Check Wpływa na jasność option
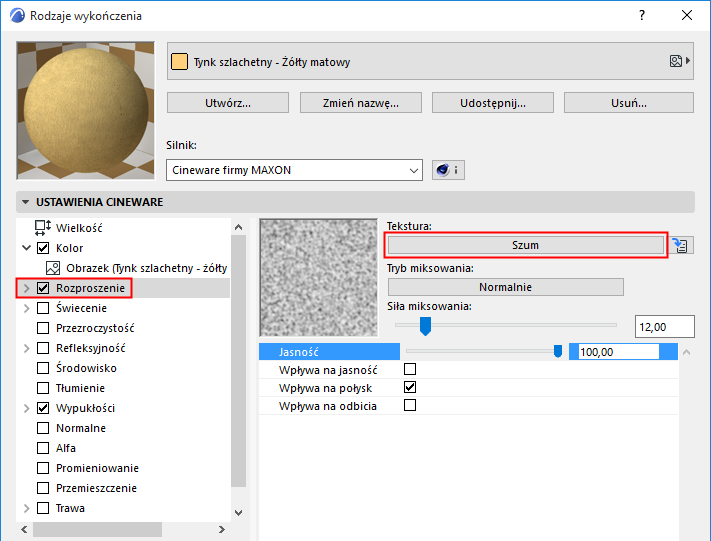711x541 pixels. 410,369
